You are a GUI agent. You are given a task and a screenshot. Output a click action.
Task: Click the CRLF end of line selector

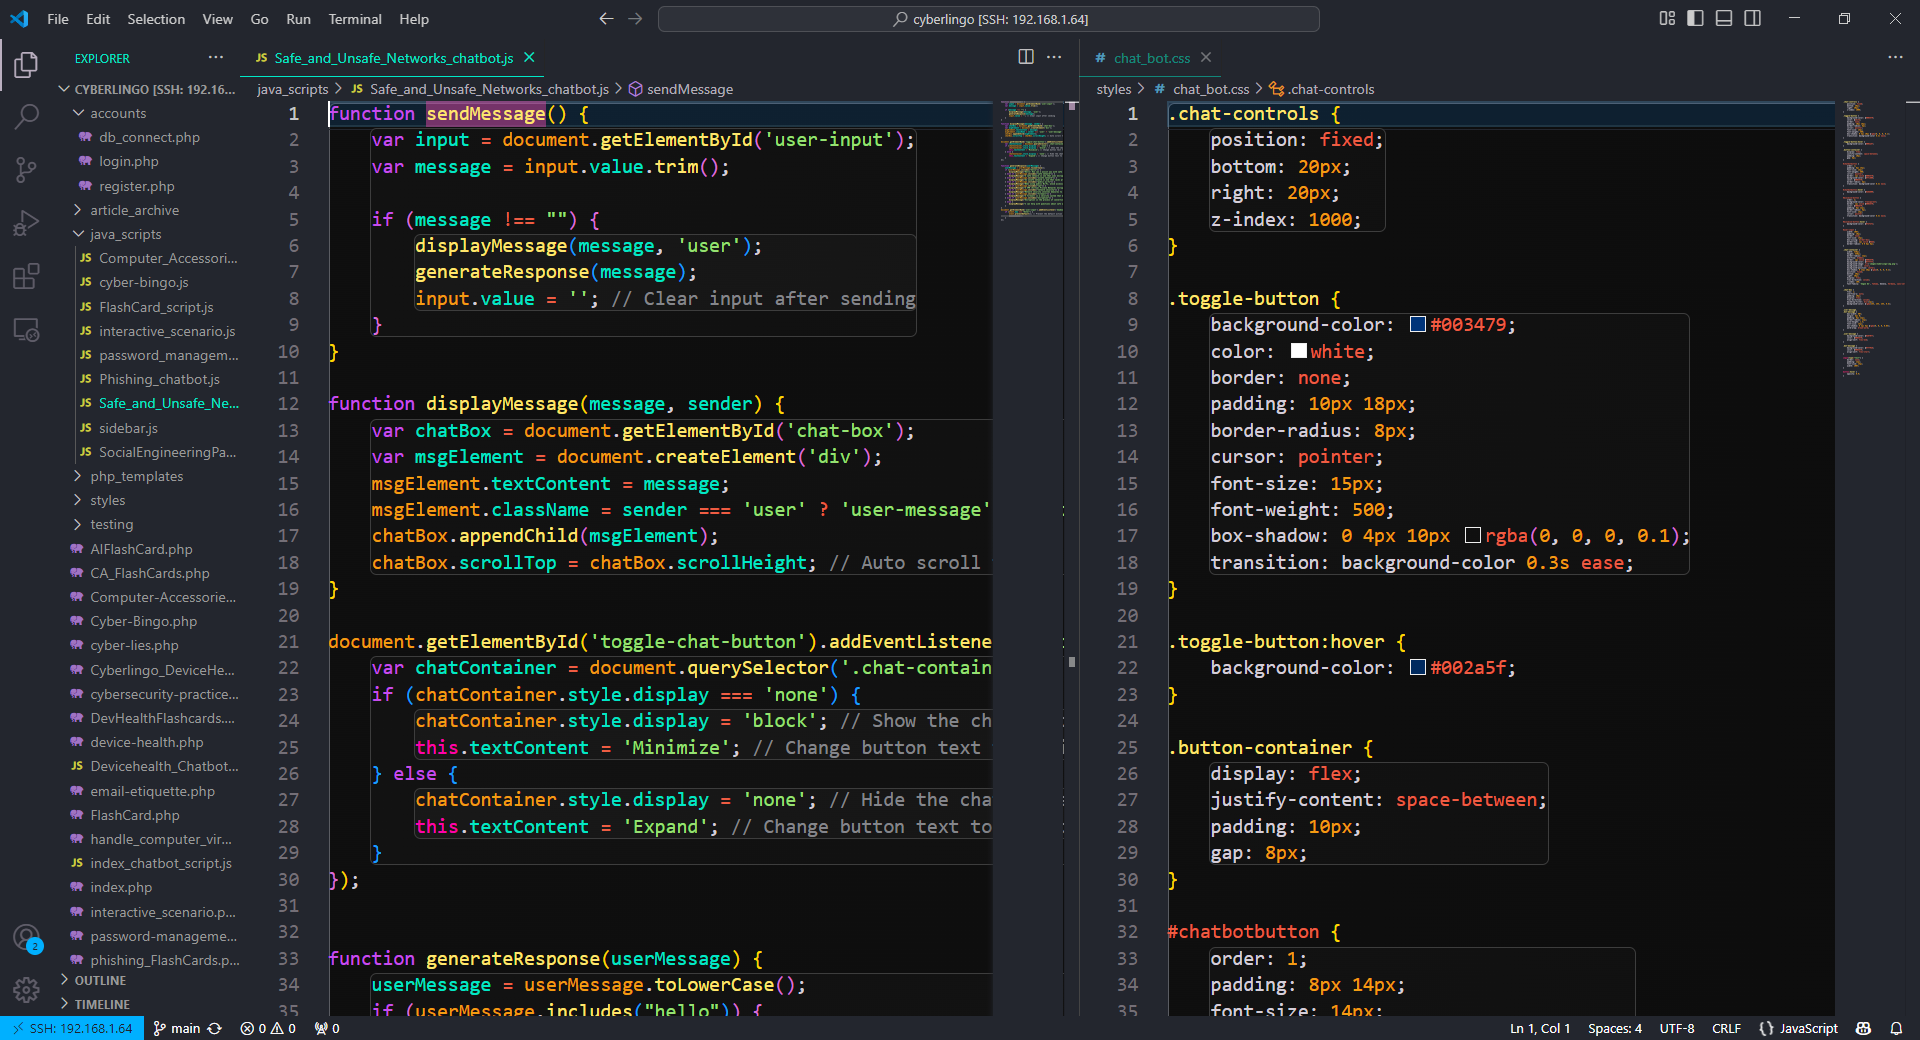1726,1028
